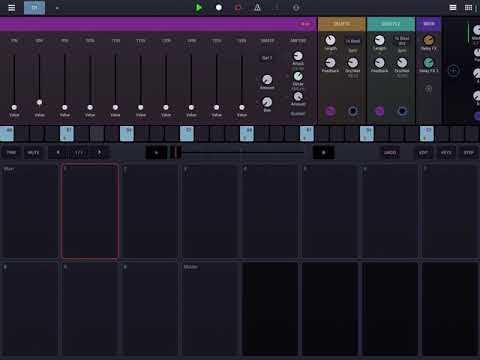This screenshot has width=480, height=360.
Task: Click the green Delay FX 2 send knob
Action: pyautogui.click(x=429, y=63)
